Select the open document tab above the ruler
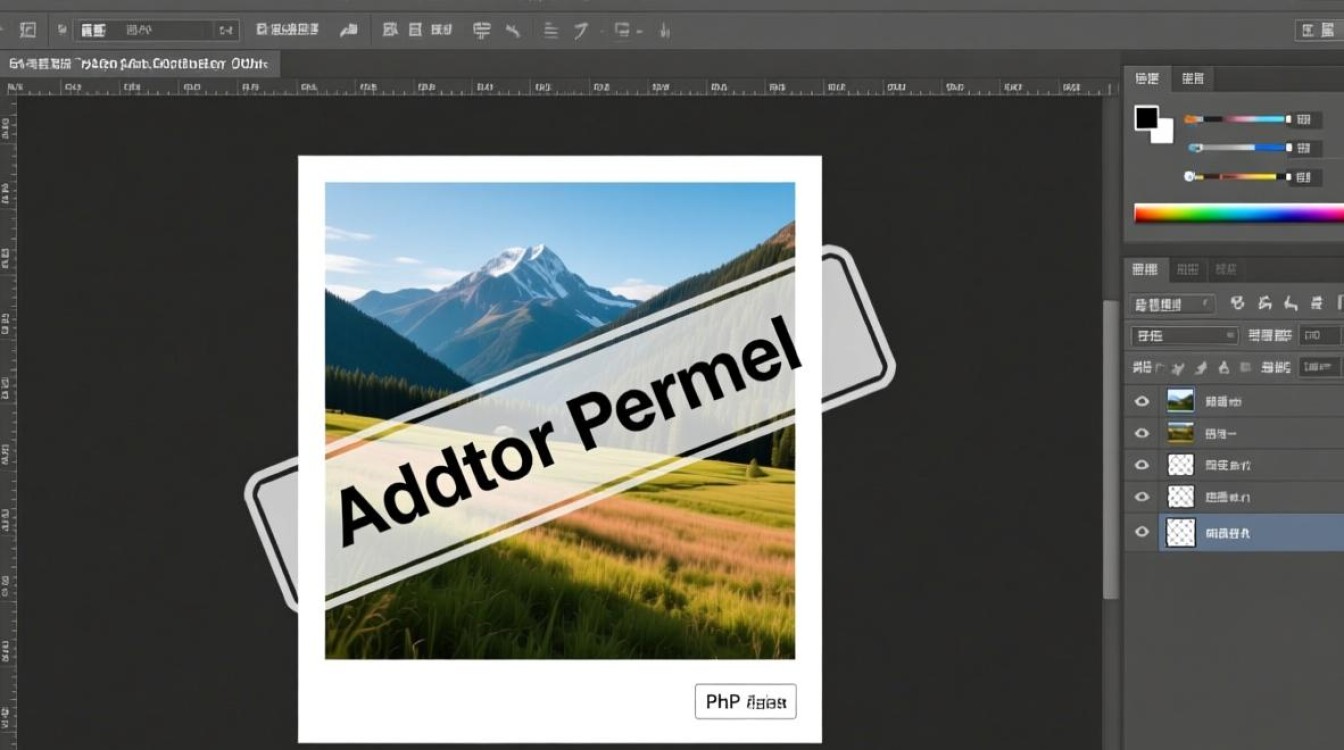Image resolution: width=1344 pixels, height=750 pixels. point(138,64)
